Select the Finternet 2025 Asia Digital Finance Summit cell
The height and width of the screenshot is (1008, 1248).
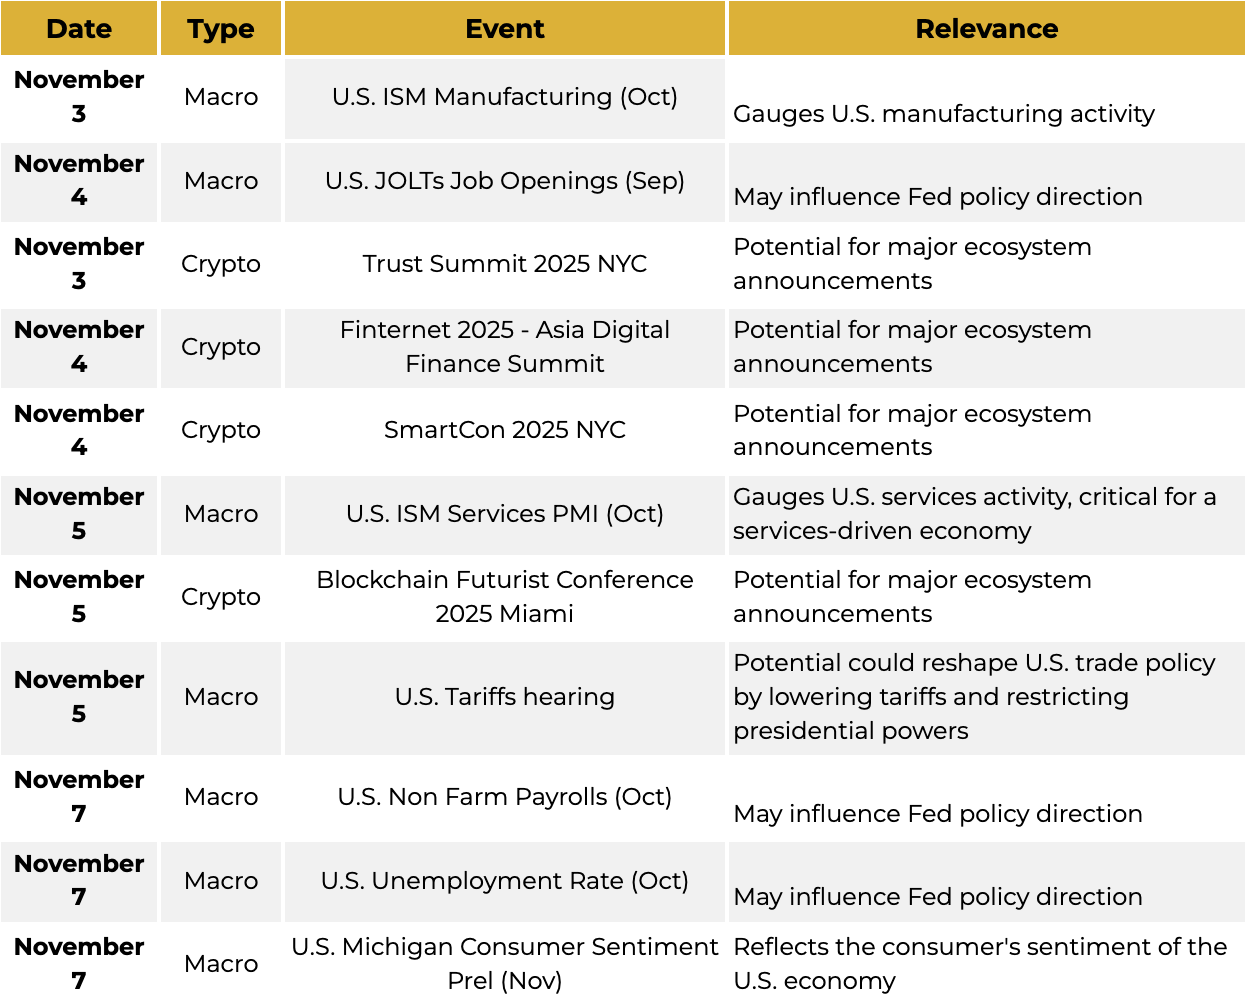coord(504,347)
